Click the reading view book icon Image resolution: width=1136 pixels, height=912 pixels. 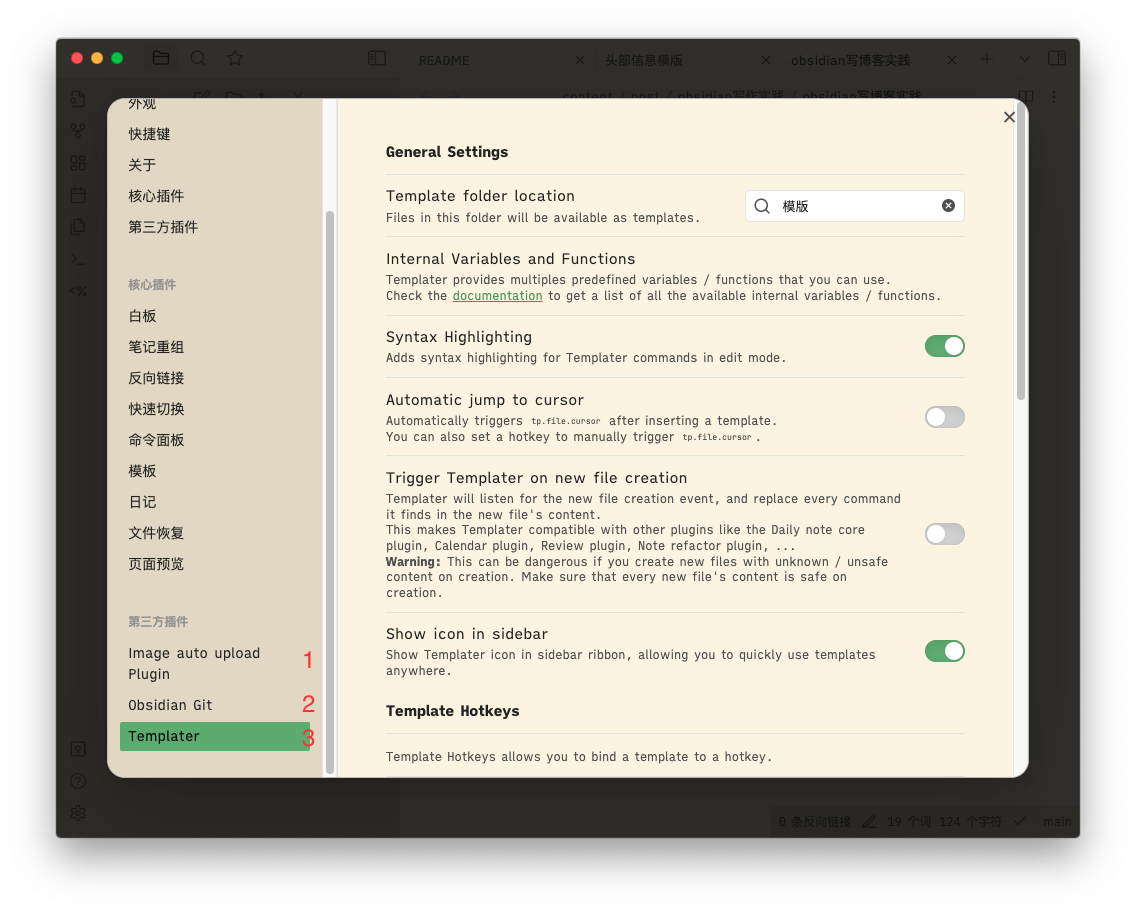pos(1026,96)
